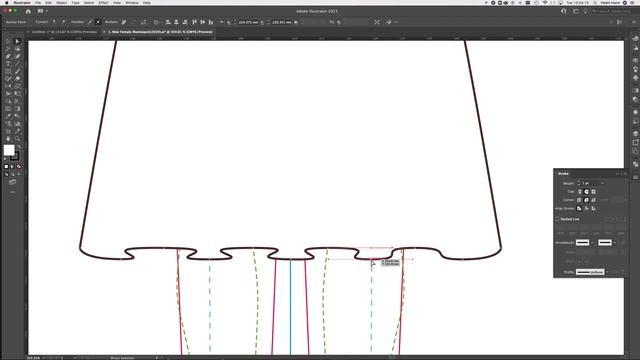Align stroke to outside
640x360 pixels.
pos(593,209)
